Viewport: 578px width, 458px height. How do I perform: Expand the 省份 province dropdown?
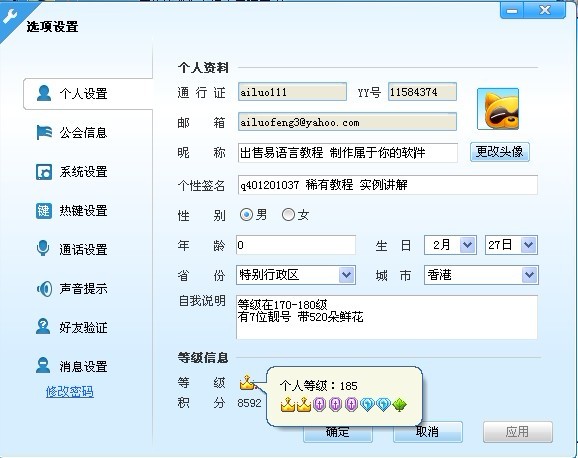pos(296,275)
